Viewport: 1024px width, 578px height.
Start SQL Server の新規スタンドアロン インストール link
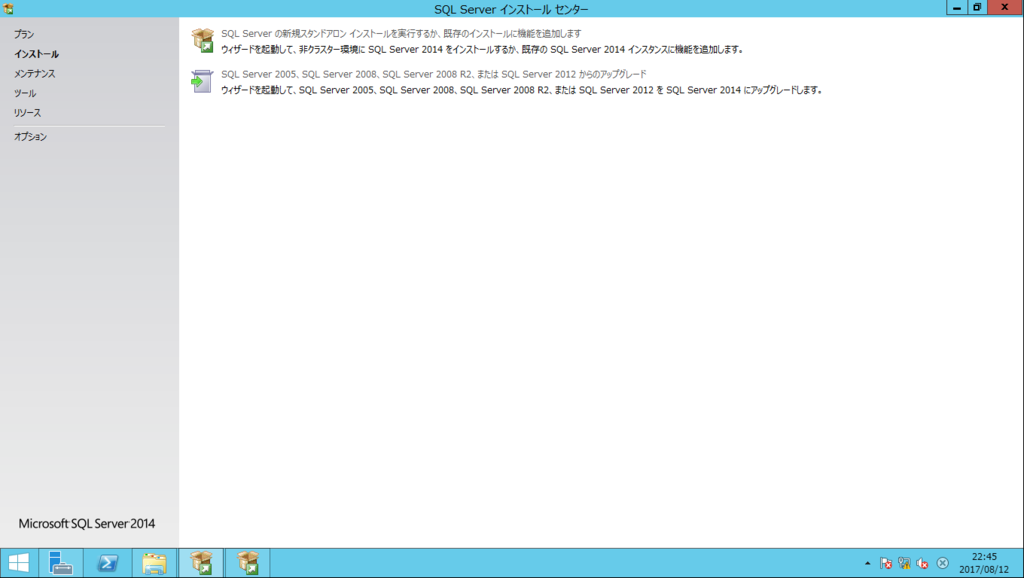(x=400, y=33)
